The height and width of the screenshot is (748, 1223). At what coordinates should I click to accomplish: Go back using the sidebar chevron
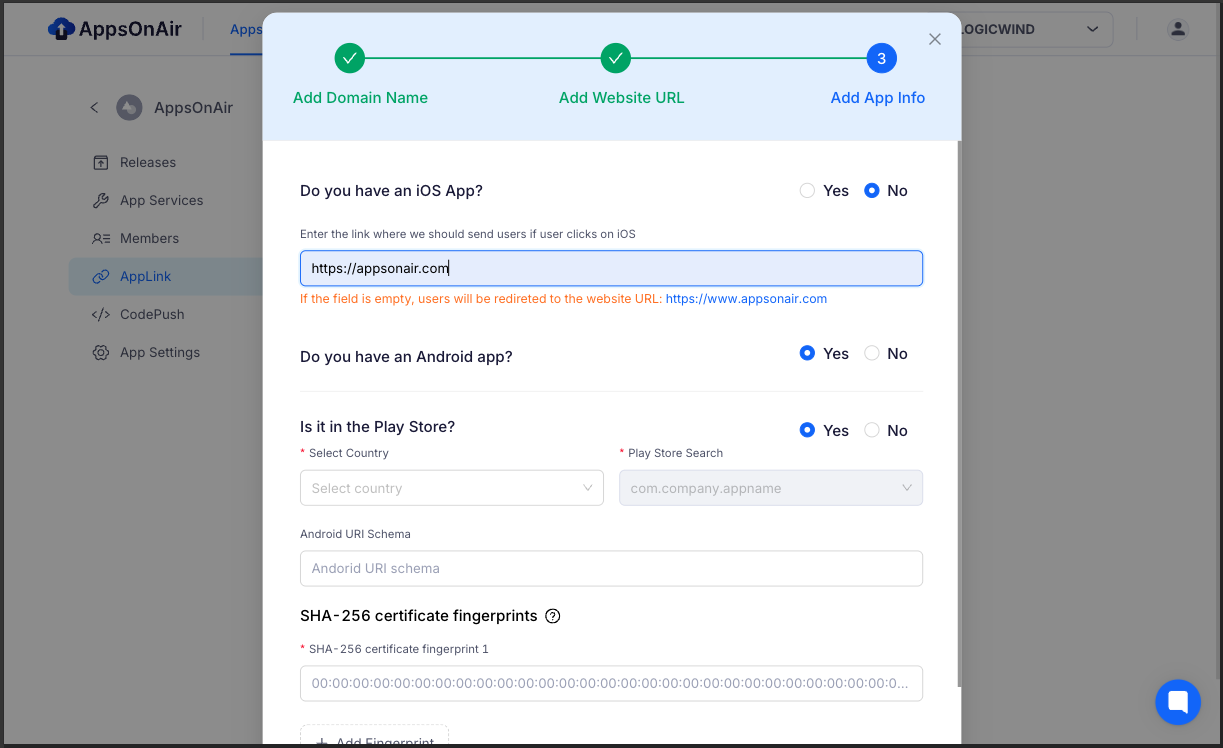point(94,107)
